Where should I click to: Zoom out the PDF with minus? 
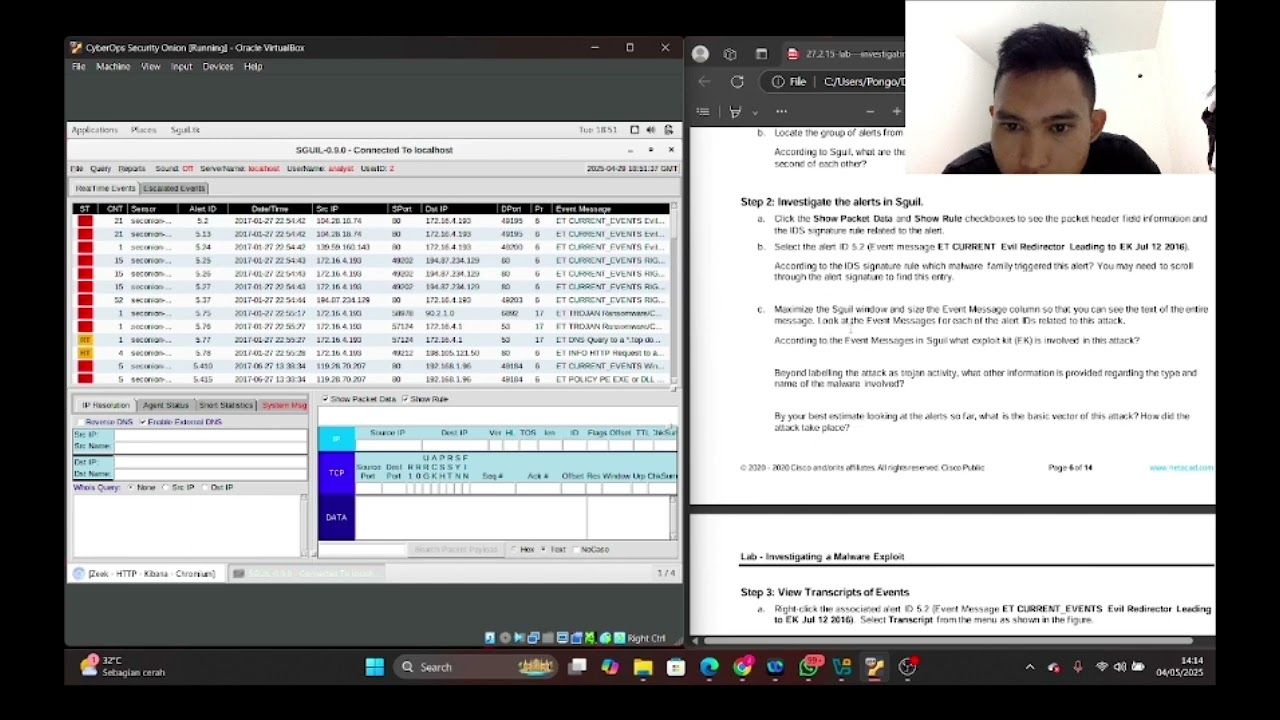coord(870,112)
